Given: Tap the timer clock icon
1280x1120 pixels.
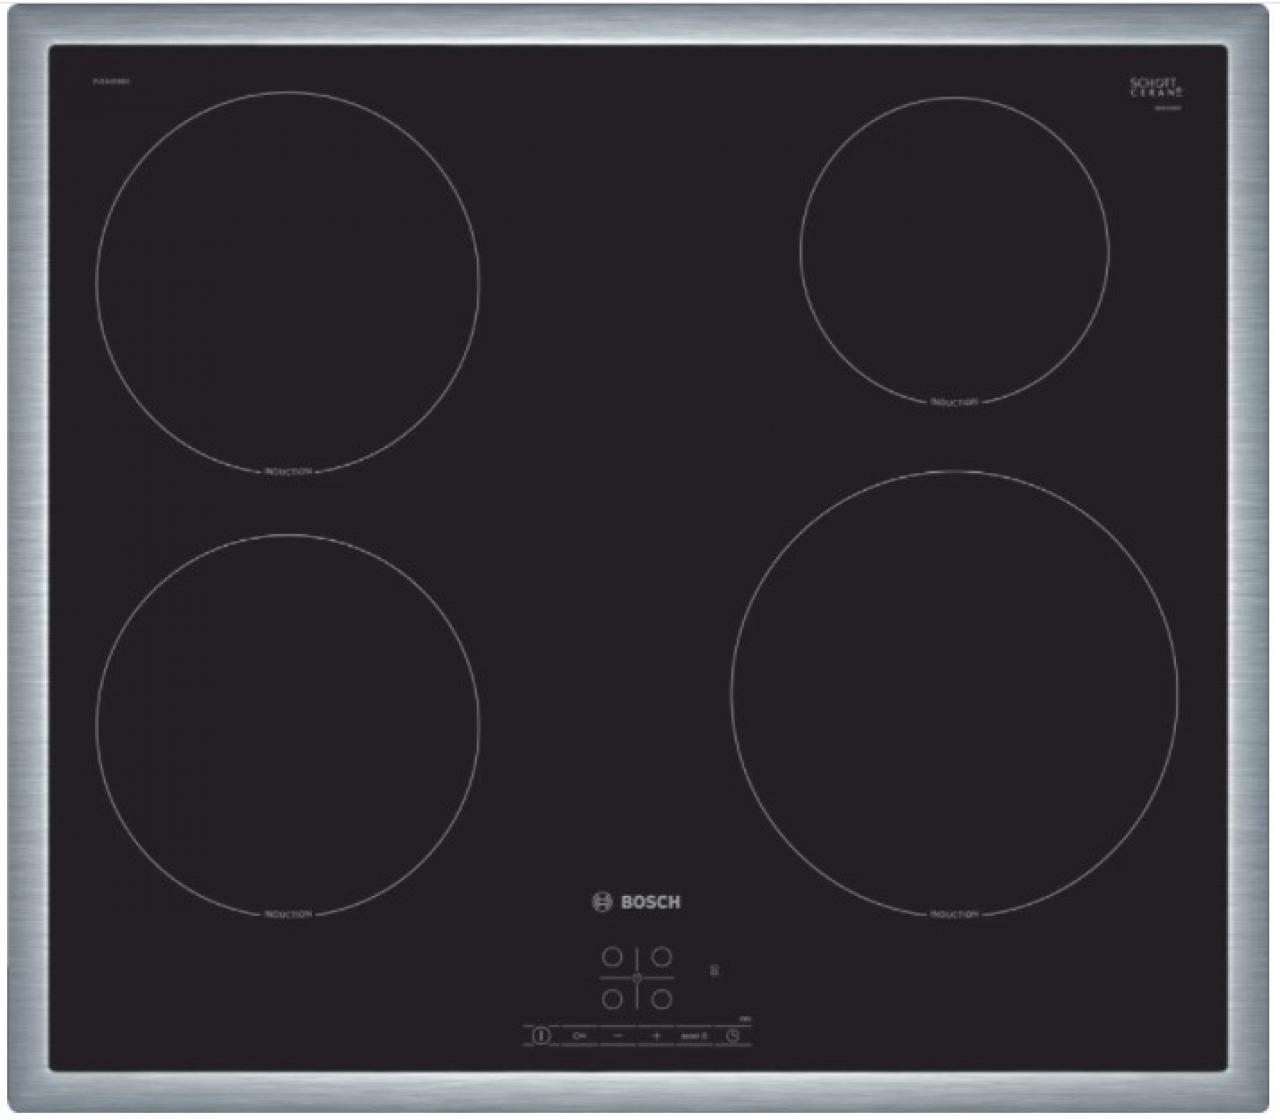Looking at the screenshot, I should point(733,1036).
